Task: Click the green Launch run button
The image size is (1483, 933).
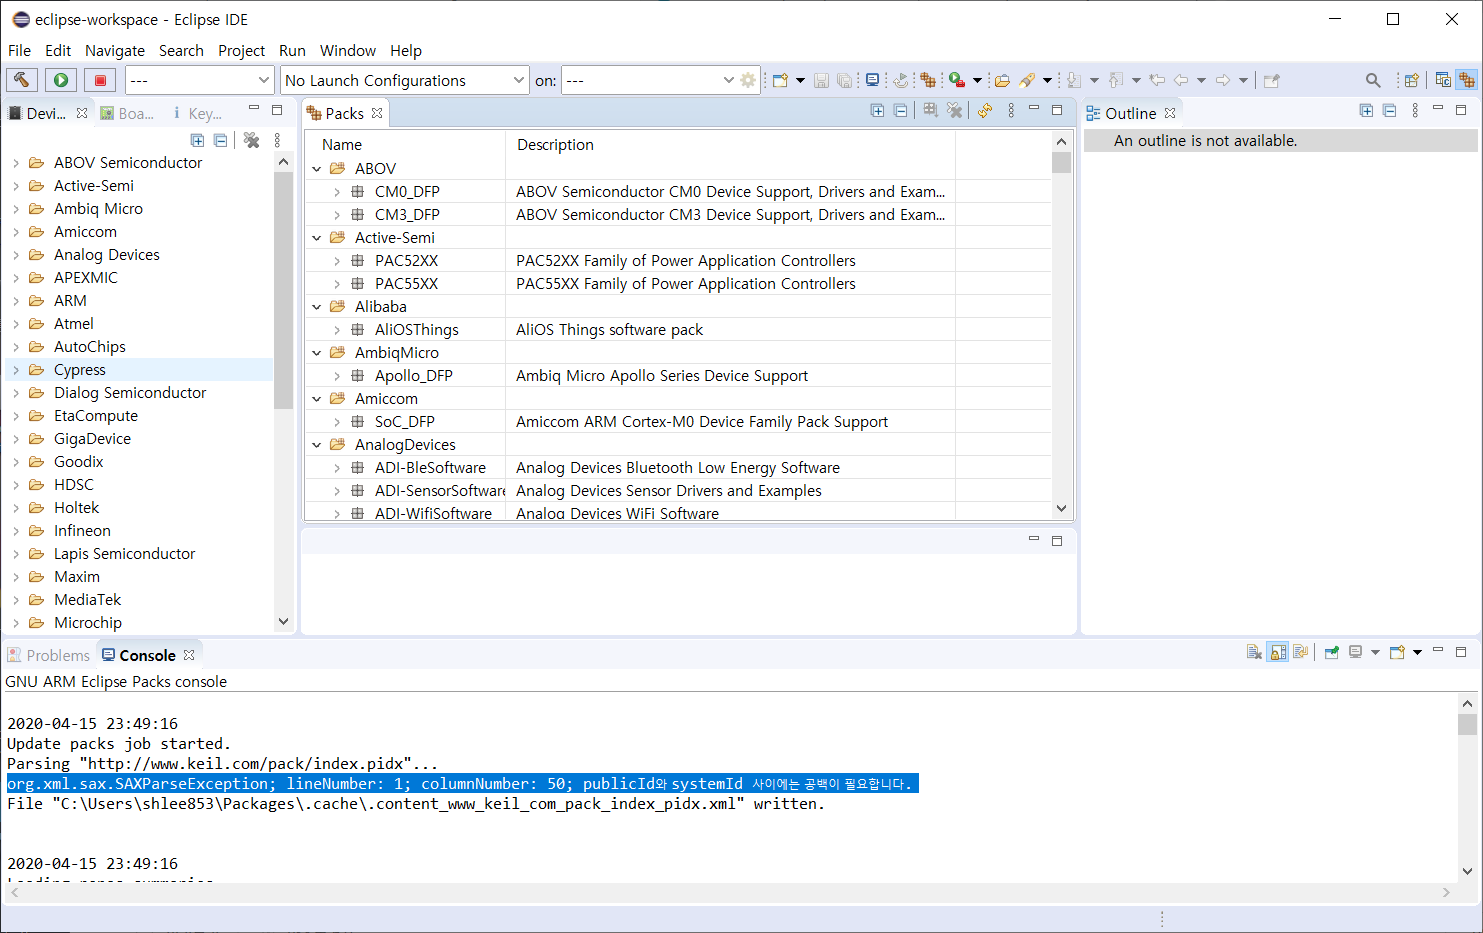Action: point(61,80)
